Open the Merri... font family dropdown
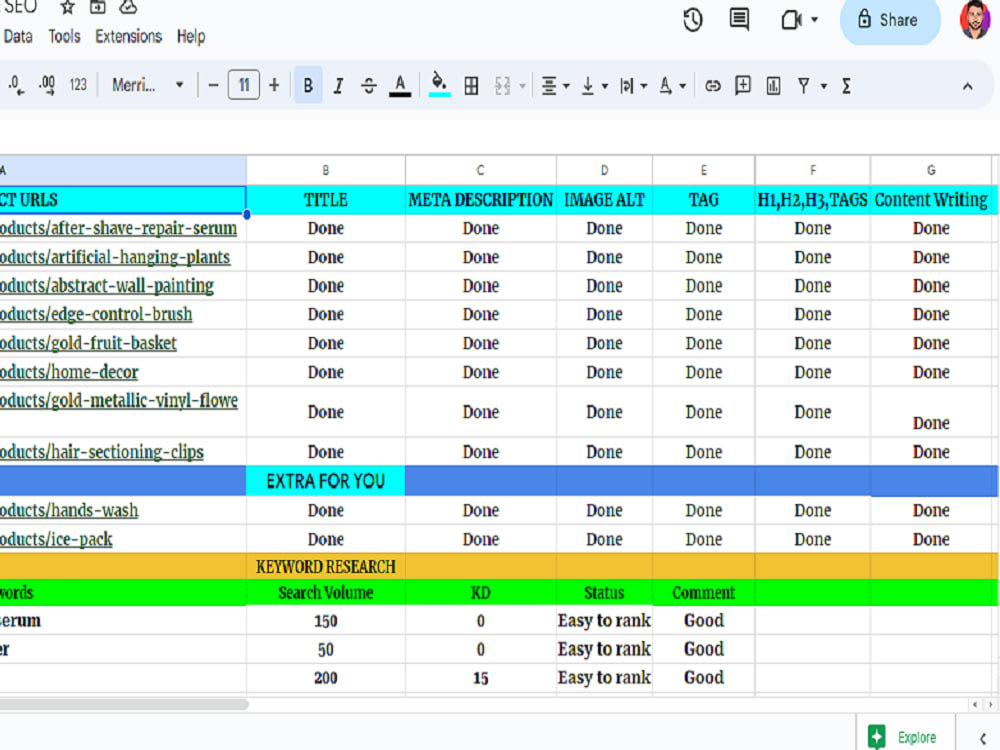Image resolution: width=1000 pixels, height=750 pixels. 147,85
